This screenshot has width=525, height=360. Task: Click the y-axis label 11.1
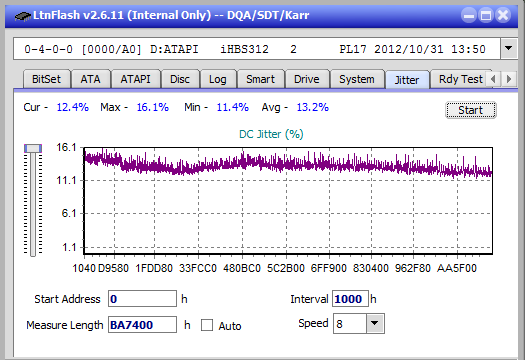(66, 181)
